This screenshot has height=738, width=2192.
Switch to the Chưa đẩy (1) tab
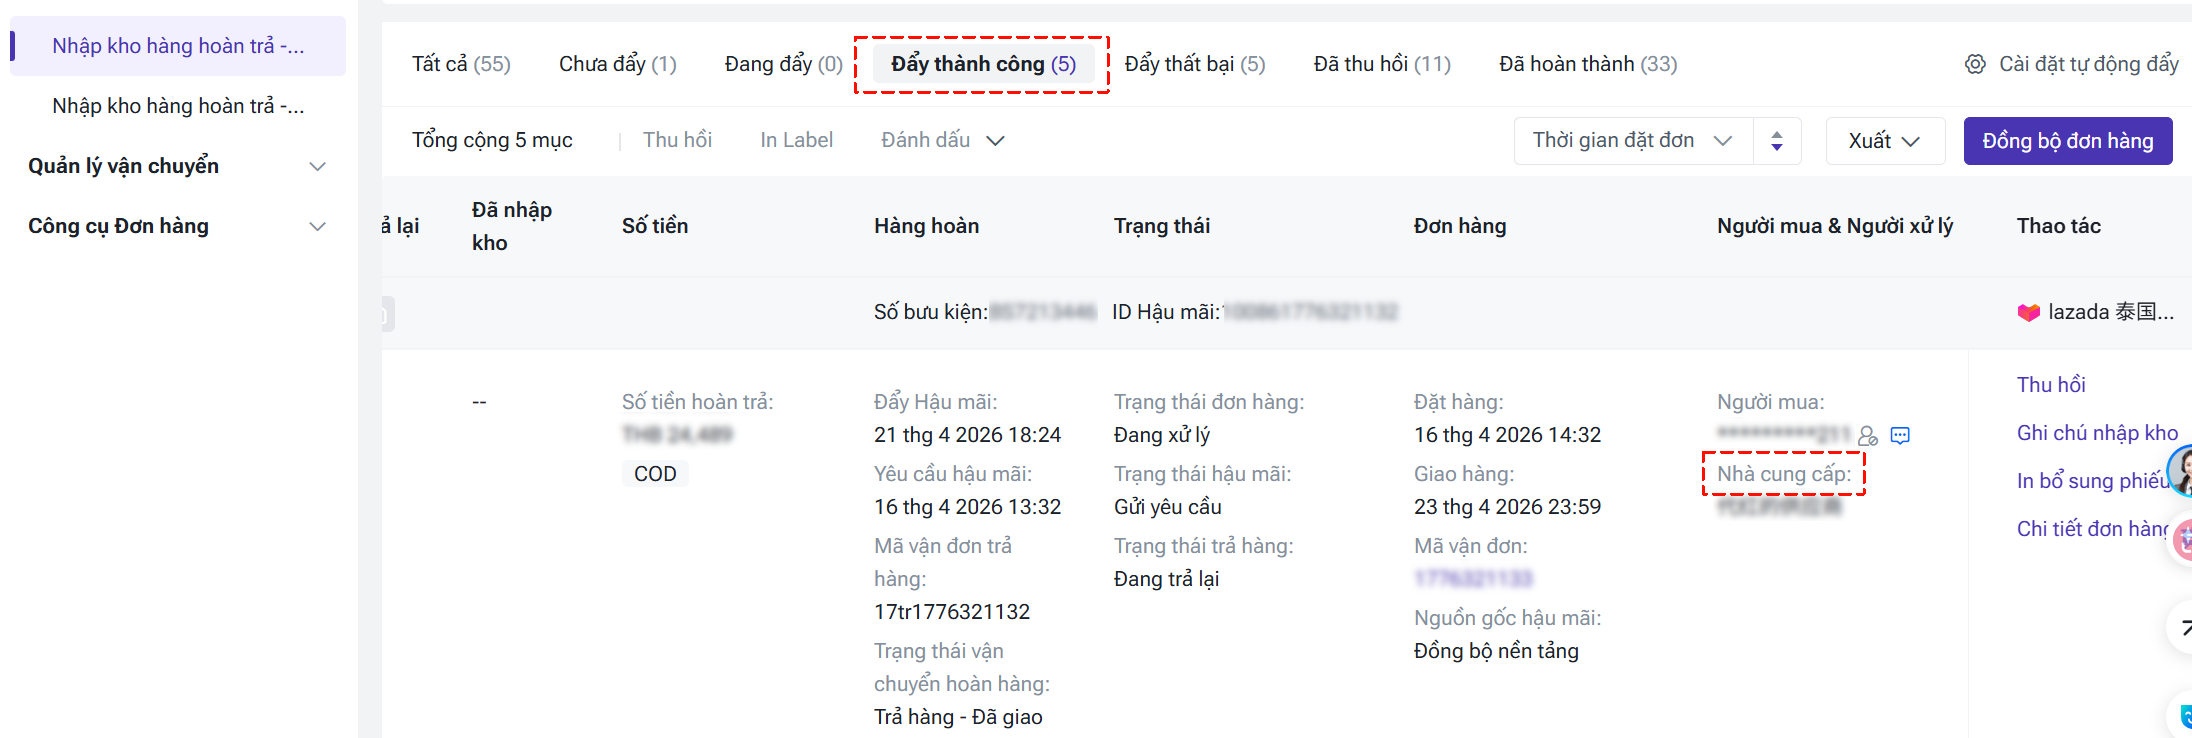618,64
